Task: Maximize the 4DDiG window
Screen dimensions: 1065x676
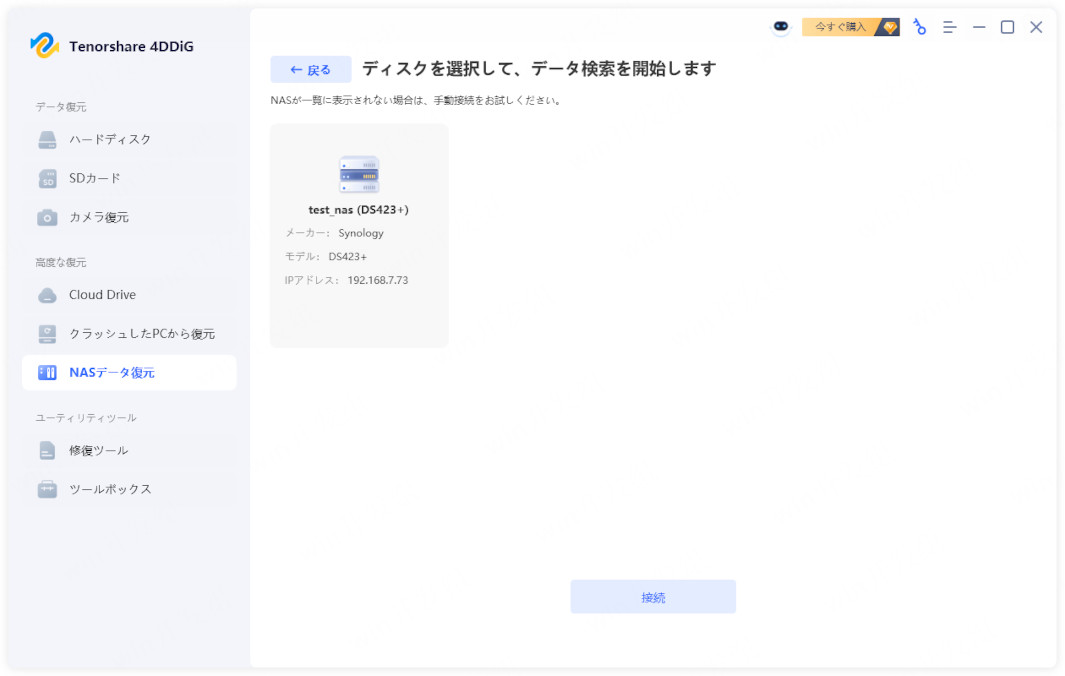Action: click(1007, 27)
